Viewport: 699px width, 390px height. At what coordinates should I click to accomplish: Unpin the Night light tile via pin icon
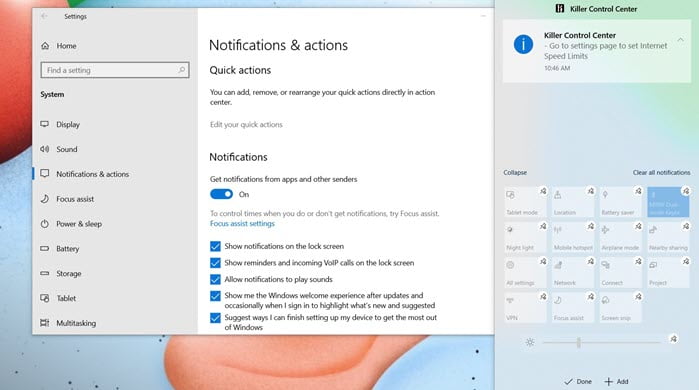tap(543, 226)
